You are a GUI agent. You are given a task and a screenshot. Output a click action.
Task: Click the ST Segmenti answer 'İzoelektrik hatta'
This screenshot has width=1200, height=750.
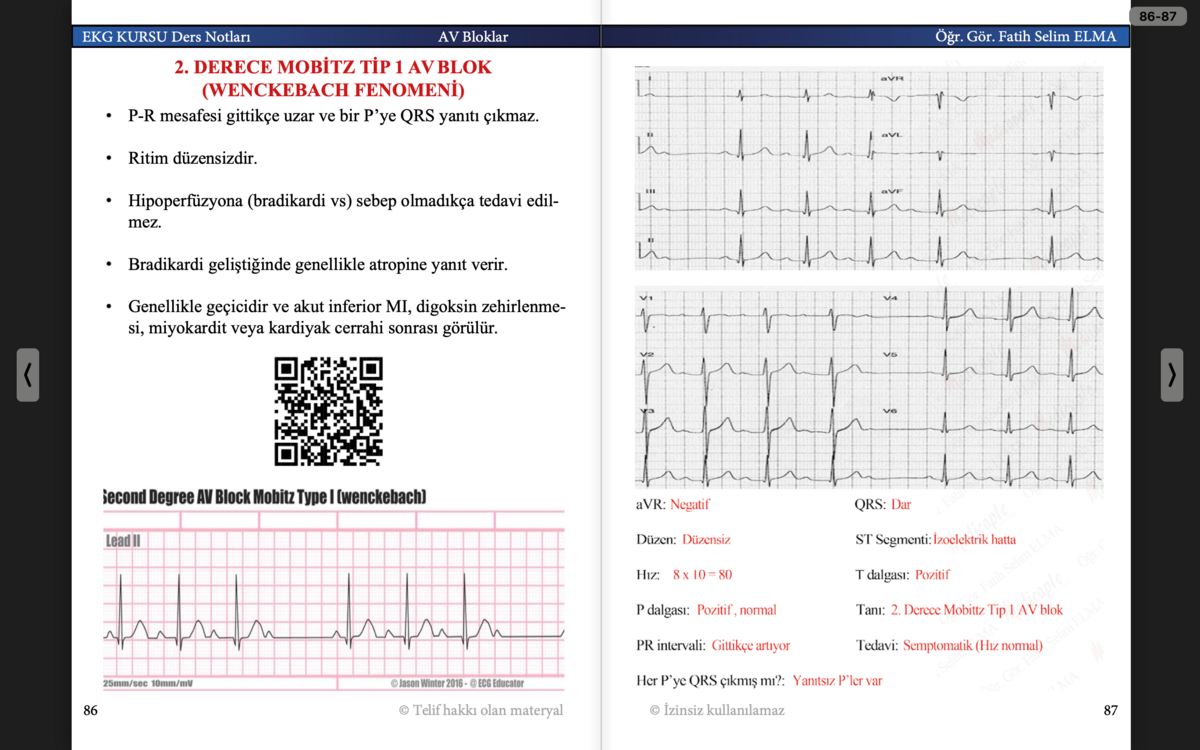974,539
